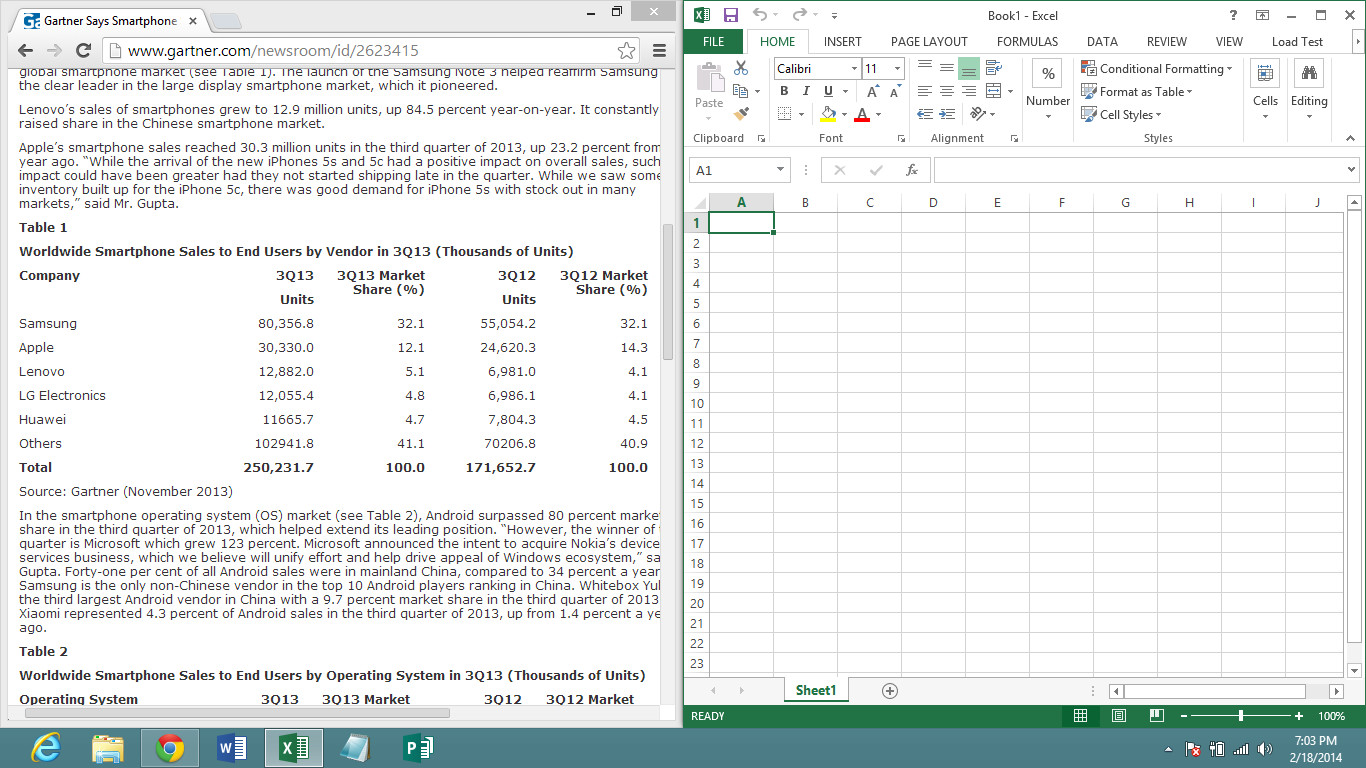Open Chrome's hamburger menu
Viewport: 1366px width, 768px height.
click(660, 50)
